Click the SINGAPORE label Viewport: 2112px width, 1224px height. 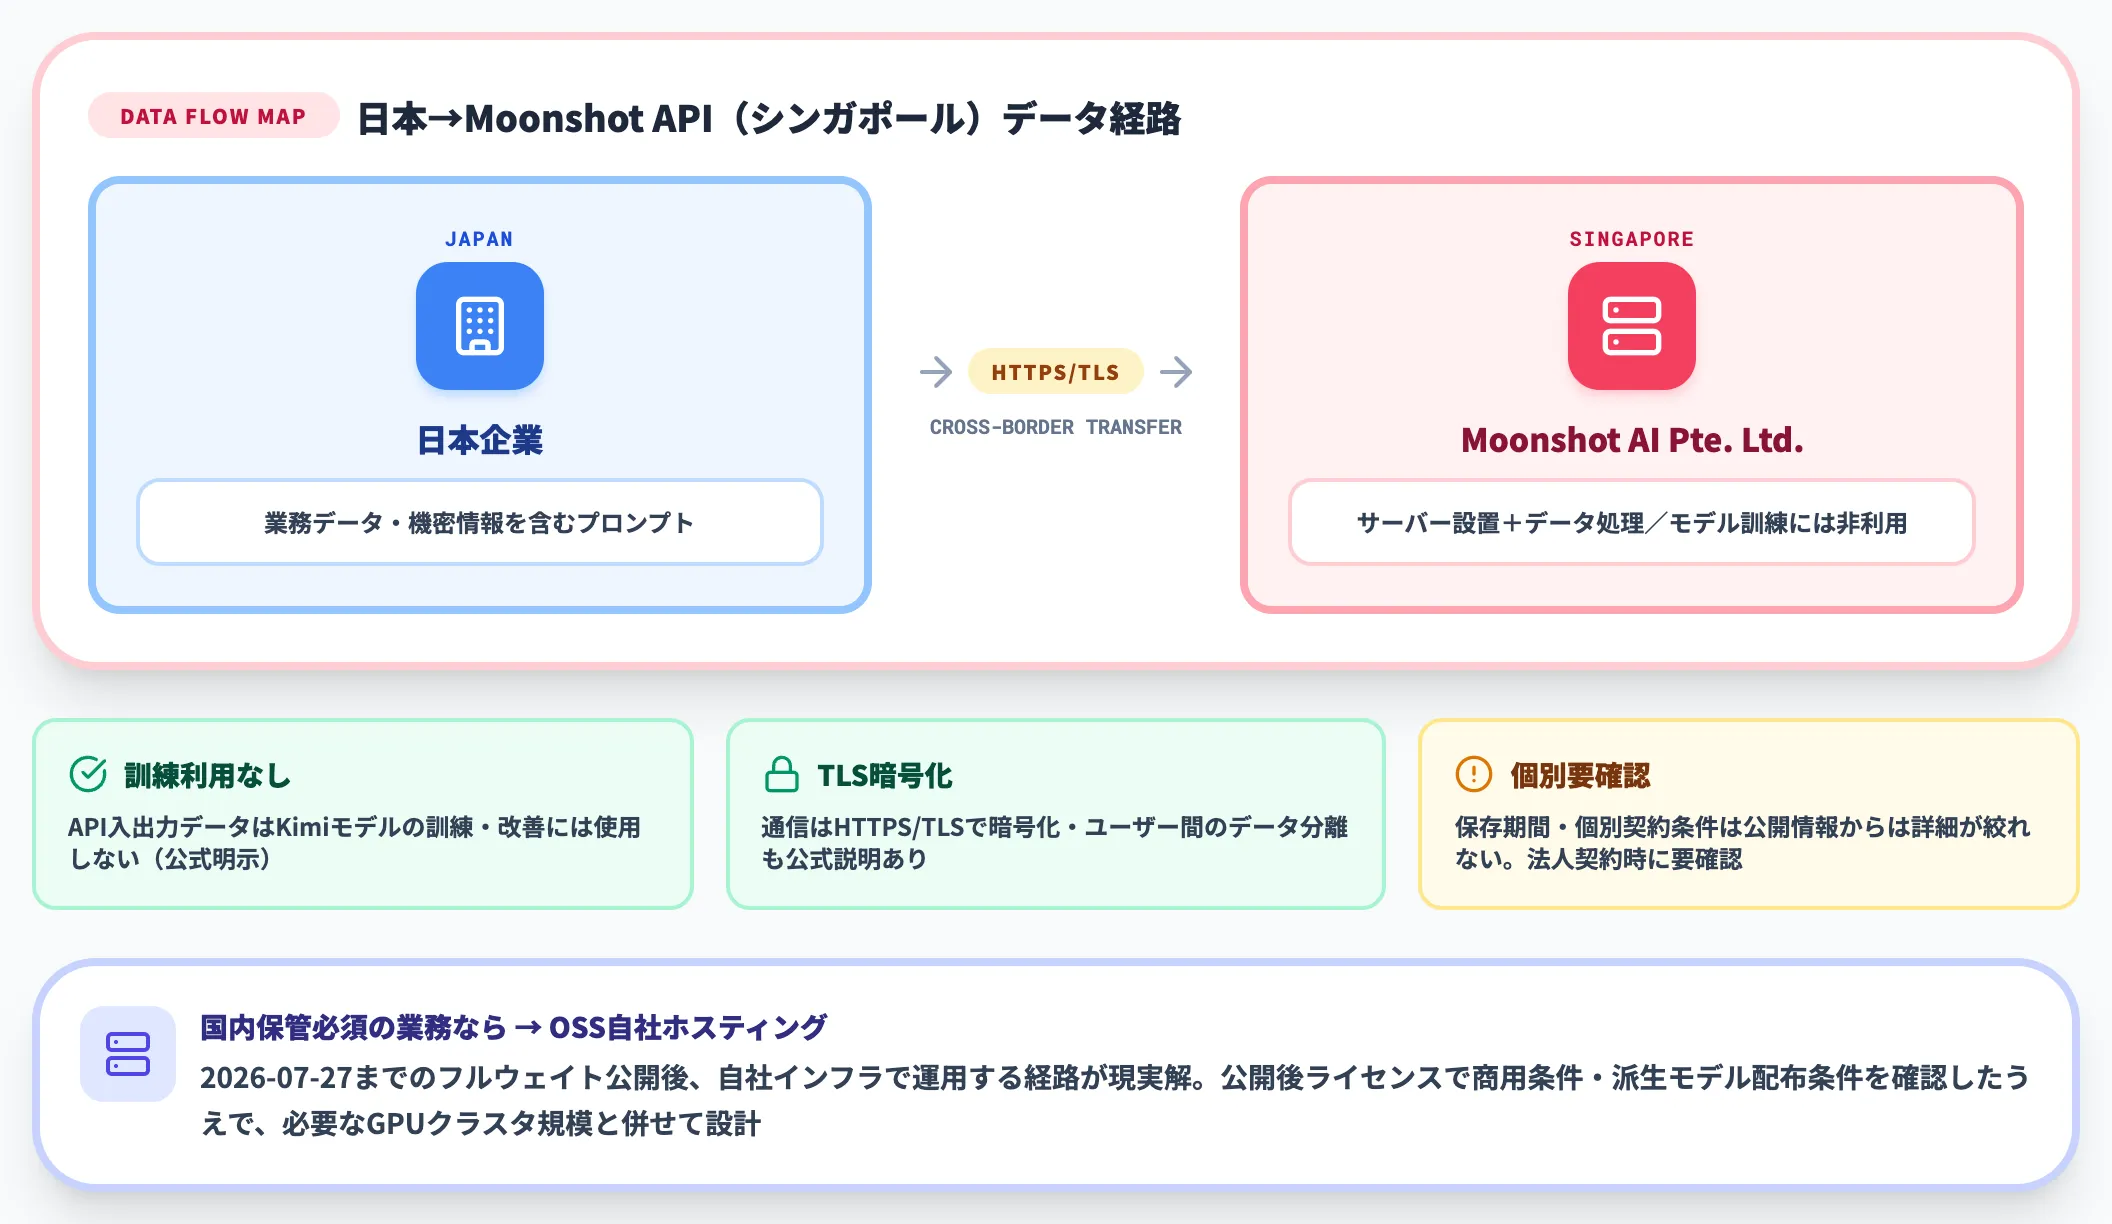tap(1632, 239)
